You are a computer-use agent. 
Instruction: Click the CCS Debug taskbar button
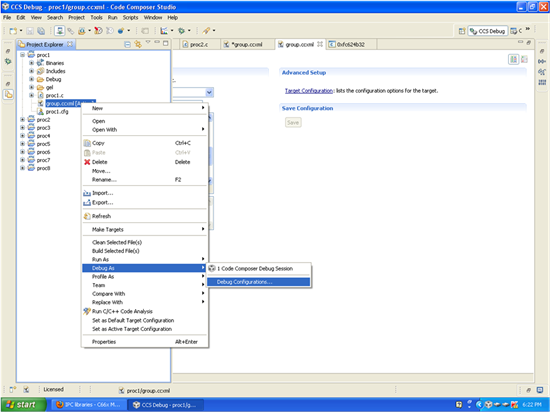click(165, 405)
